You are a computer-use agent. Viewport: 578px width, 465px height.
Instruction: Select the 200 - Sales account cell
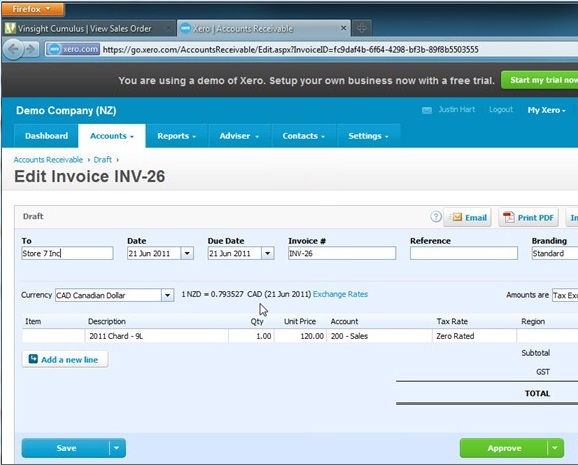pos(379,336)
